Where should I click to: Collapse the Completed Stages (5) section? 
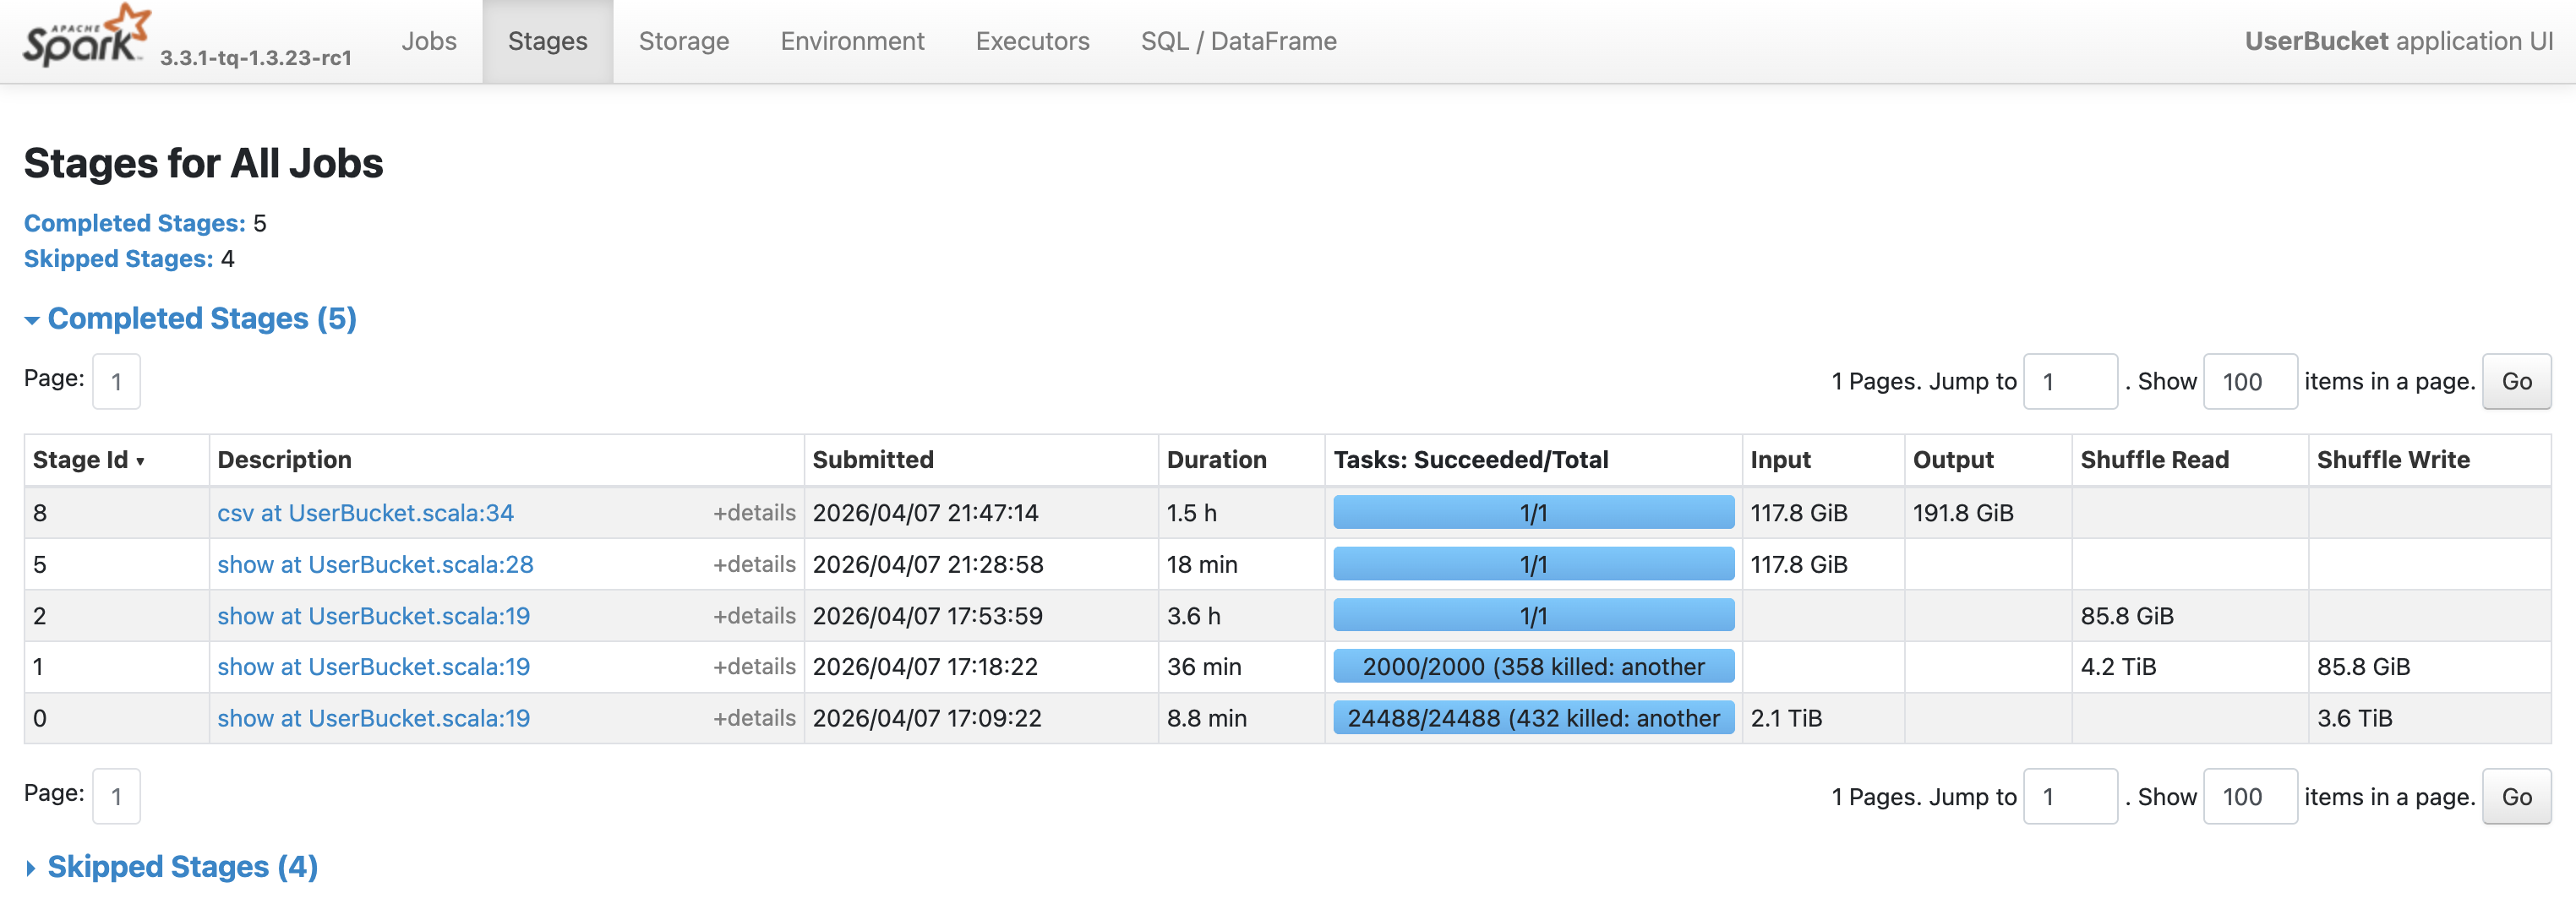click(x=200, y=318)
